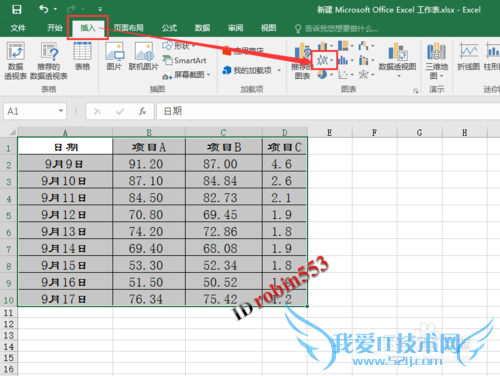
Task: Click the Undo arrow icon
Action: point(44,9)
